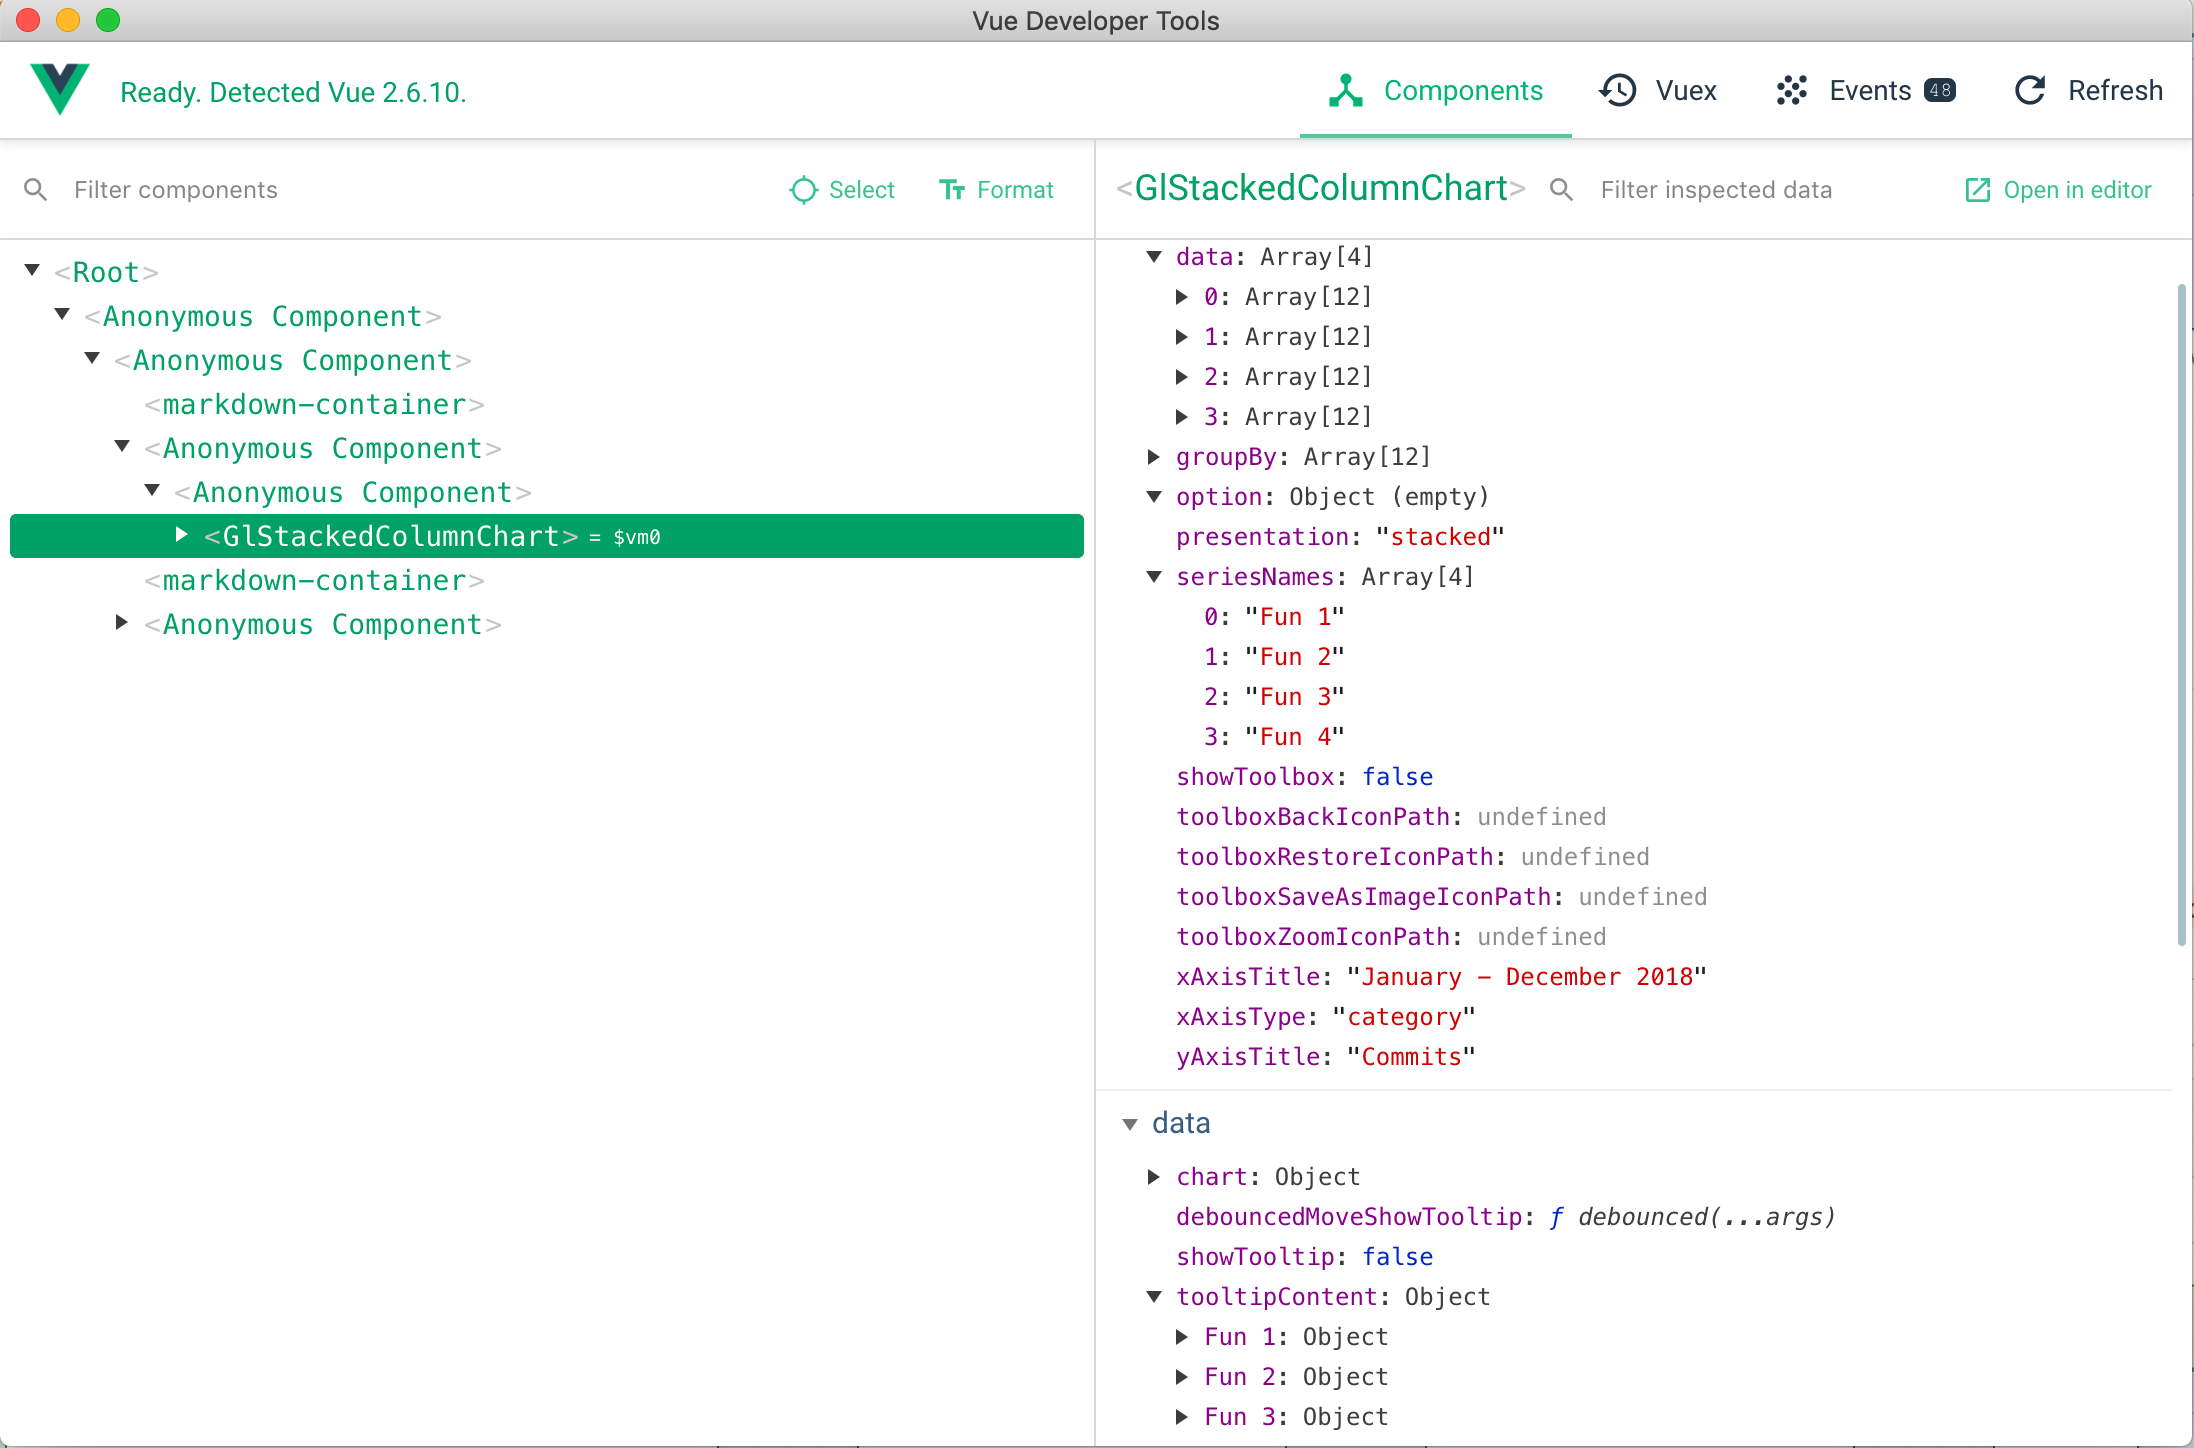Switch to the Vuex tab

tap(1658, 91)
